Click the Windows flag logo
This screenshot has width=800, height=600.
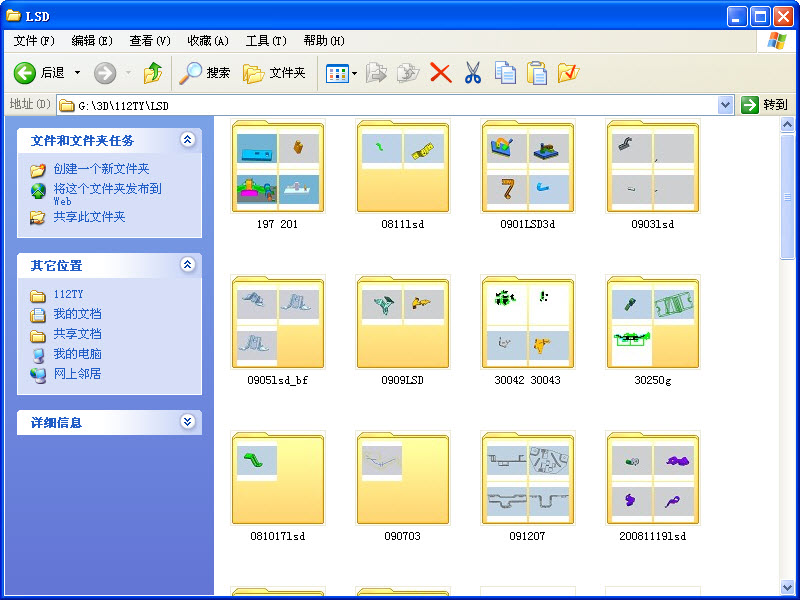point(777,41)
